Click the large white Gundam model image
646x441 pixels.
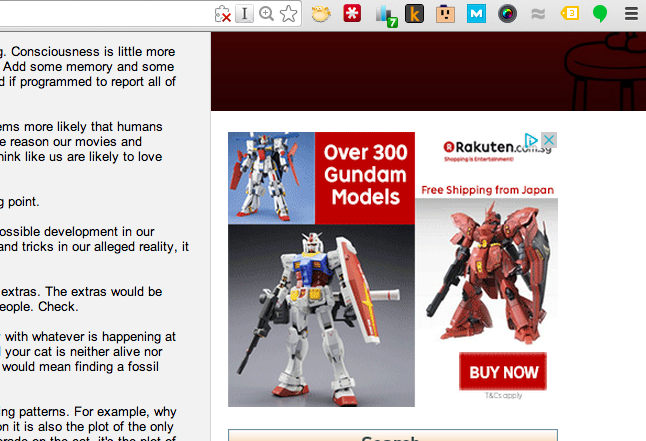coord(321,316)
